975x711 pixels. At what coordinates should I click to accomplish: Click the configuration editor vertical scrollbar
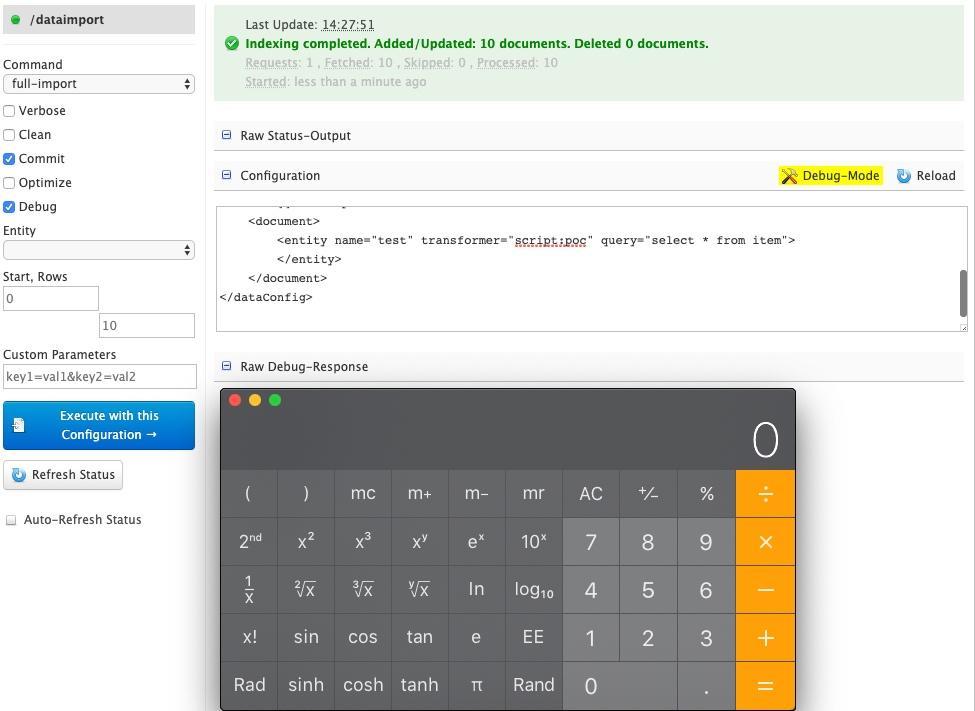coord(963,292)
